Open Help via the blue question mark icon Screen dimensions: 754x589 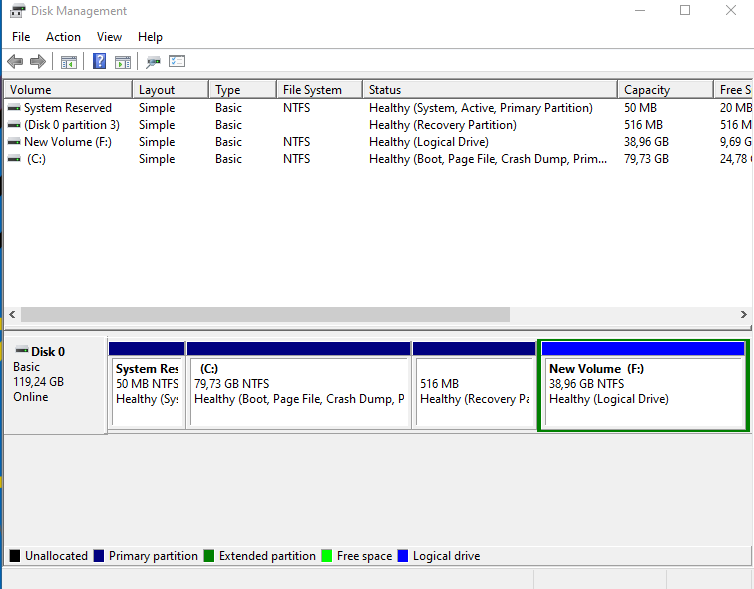tap(99, 62)
